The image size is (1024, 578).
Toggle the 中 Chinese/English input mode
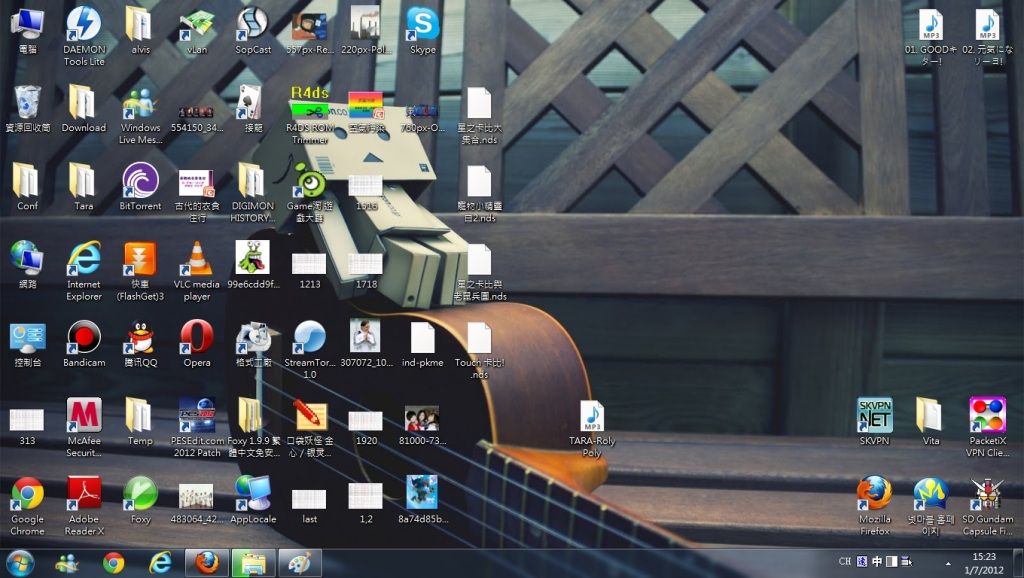877,562
